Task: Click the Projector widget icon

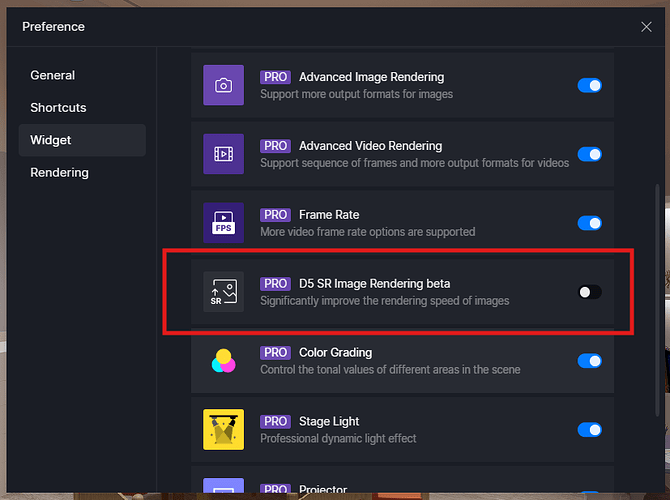Action: pyautogui.click(x=223, y=488)
